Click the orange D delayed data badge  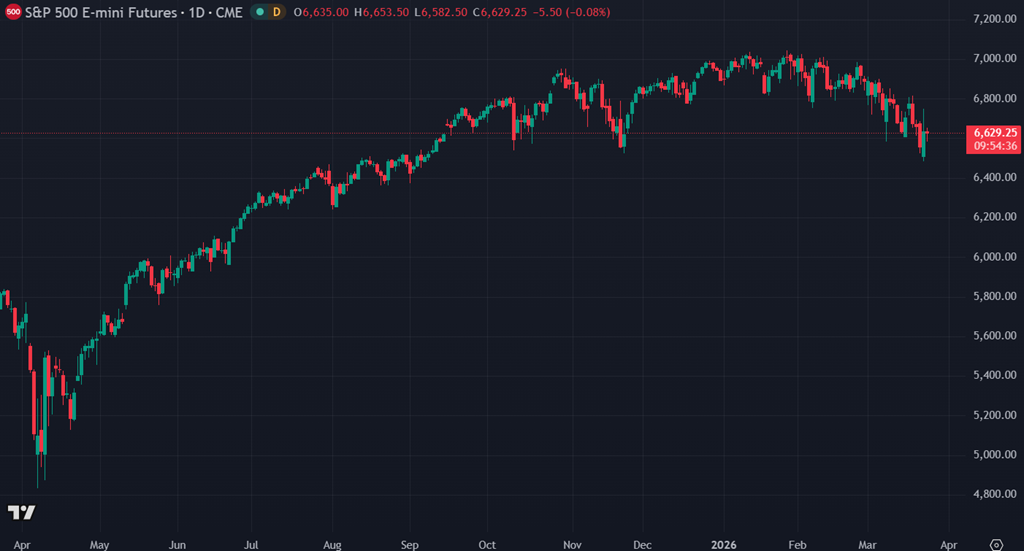coord(276,12)
